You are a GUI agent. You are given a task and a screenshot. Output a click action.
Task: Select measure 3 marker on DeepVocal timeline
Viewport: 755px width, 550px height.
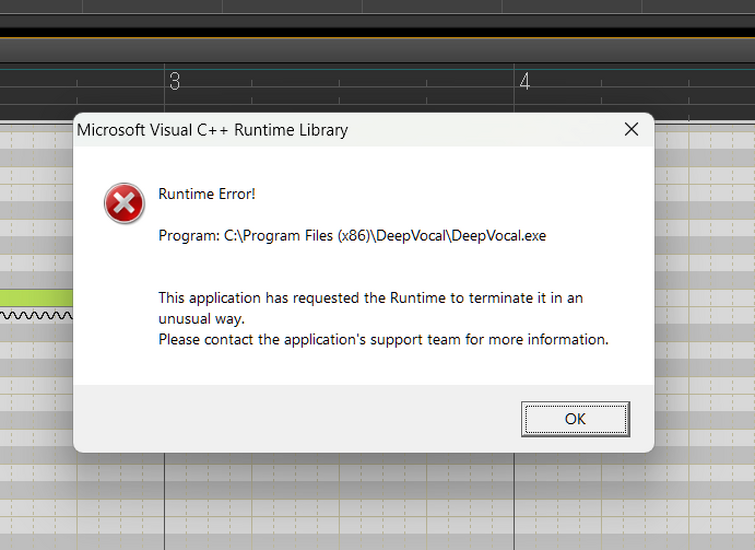coord(174,81)
